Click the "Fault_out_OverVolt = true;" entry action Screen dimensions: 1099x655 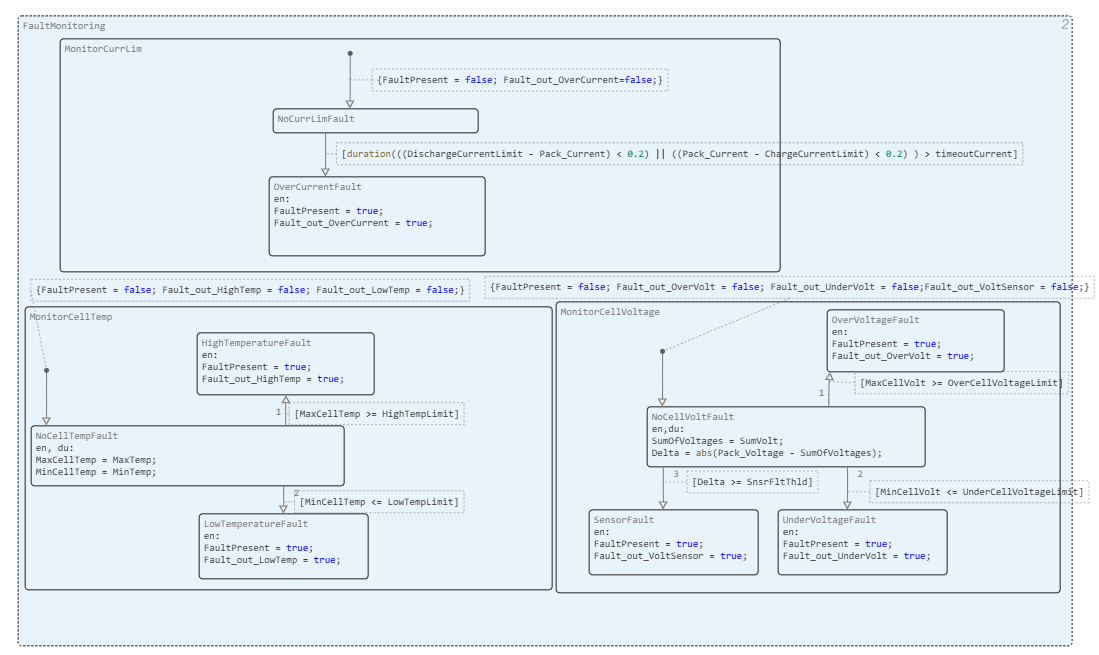tap(903, 356)
